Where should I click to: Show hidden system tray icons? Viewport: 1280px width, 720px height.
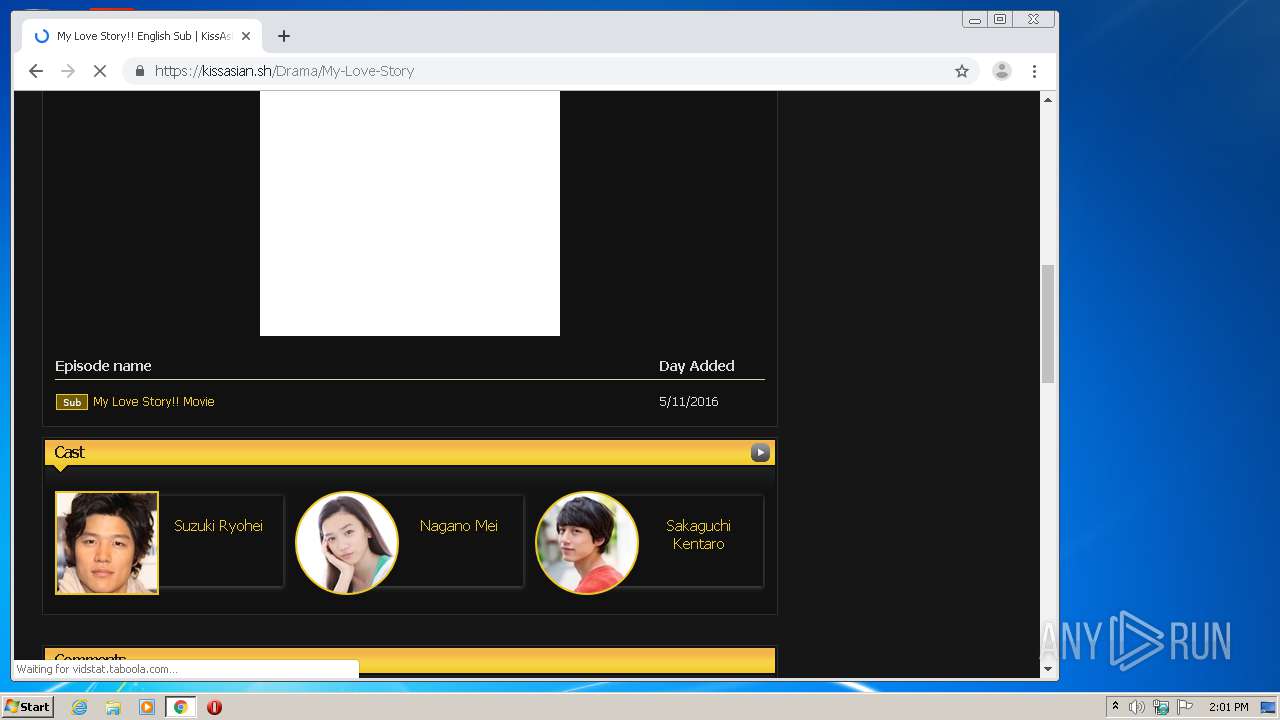1115,707
